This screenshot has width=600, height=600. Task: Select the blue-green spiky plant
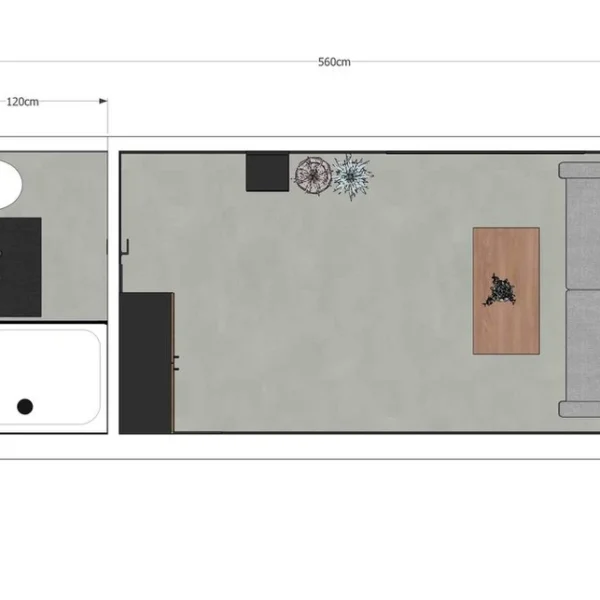pos(352,177)
